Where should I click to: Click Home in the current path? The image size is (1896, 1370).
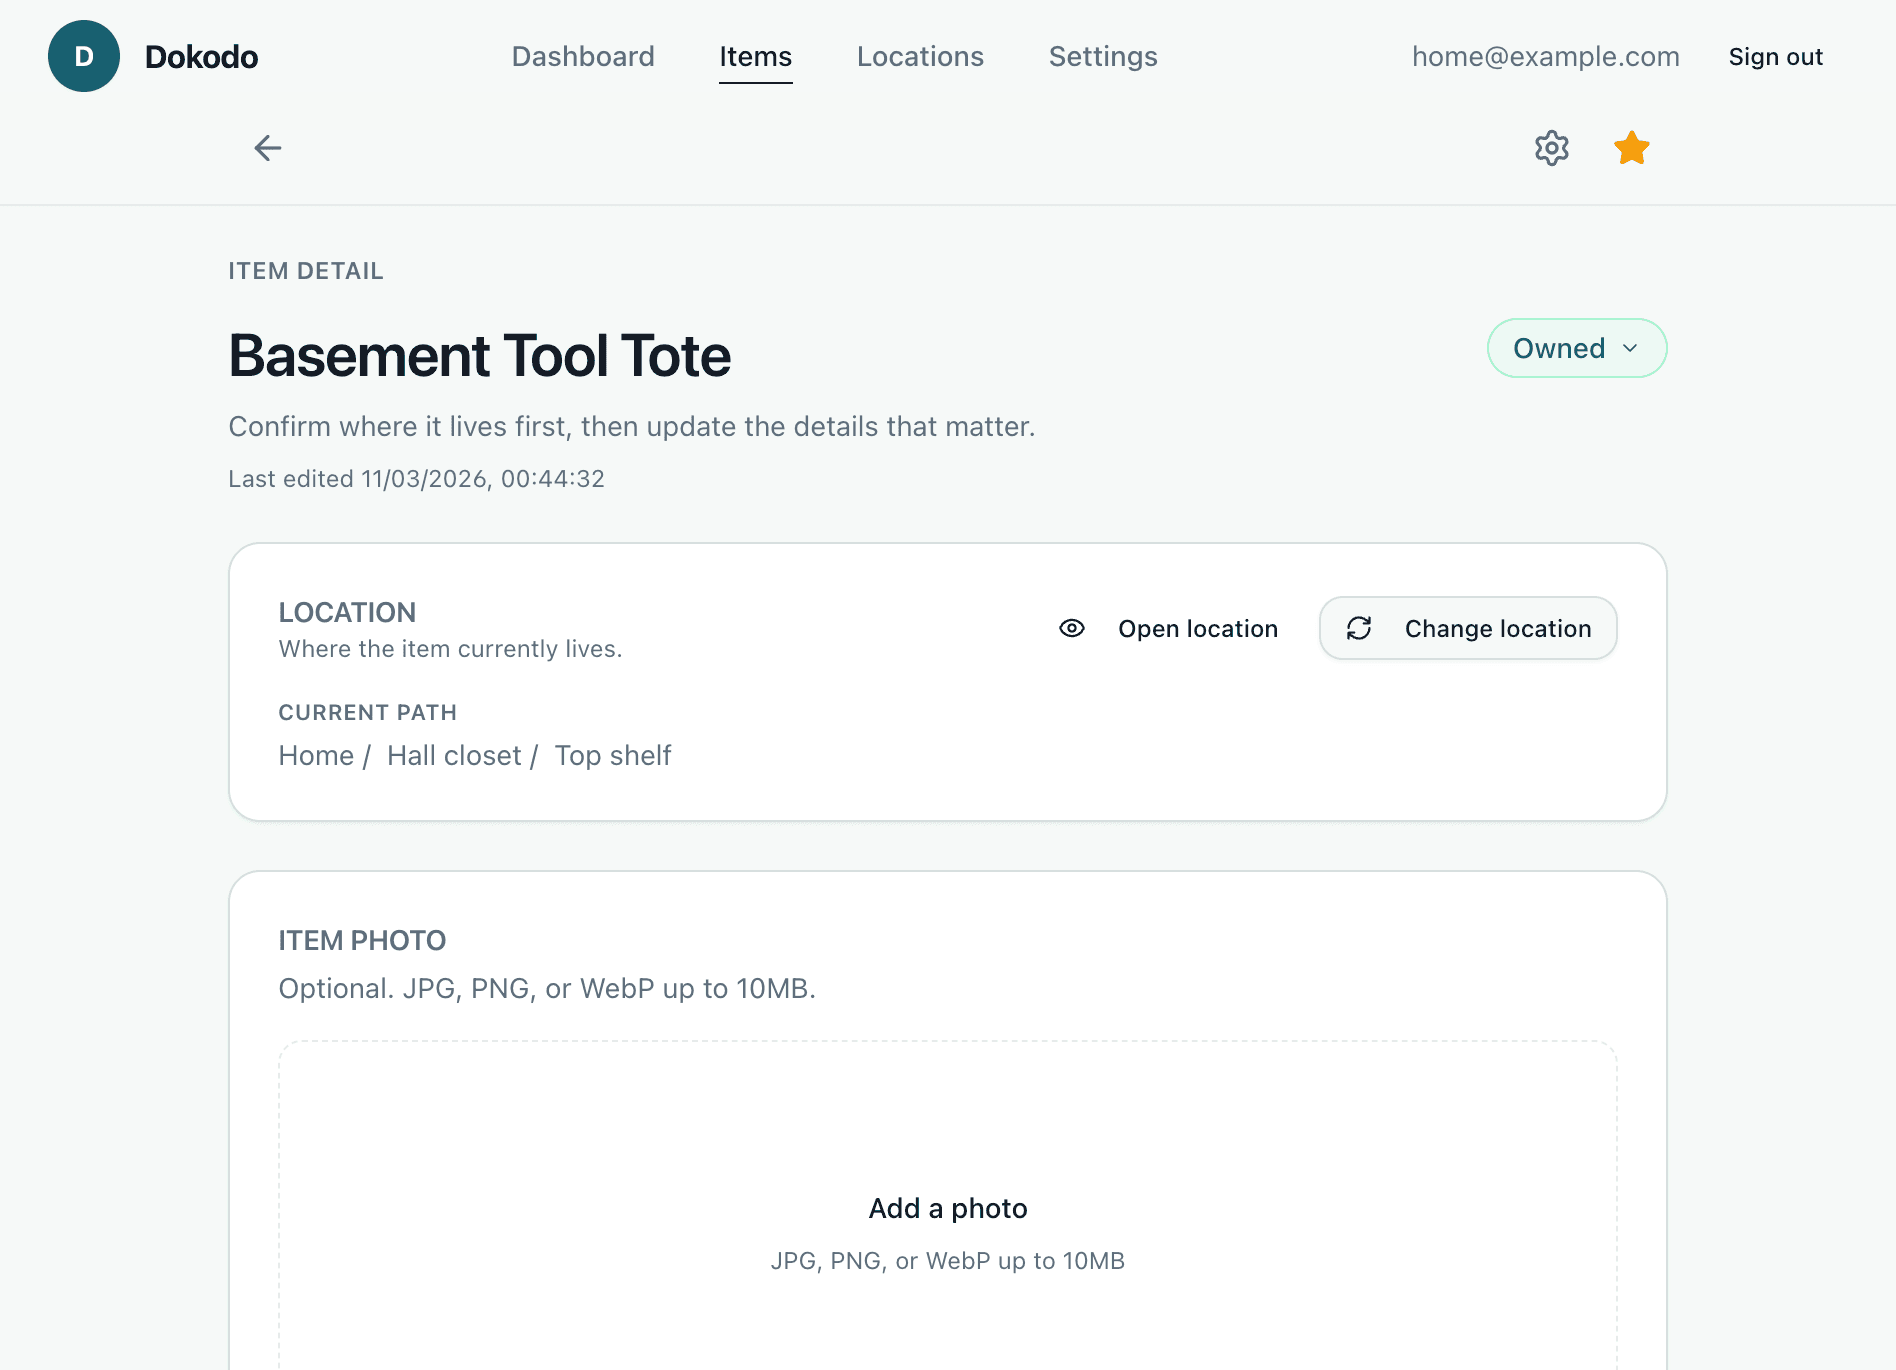[x=316, y=755]
